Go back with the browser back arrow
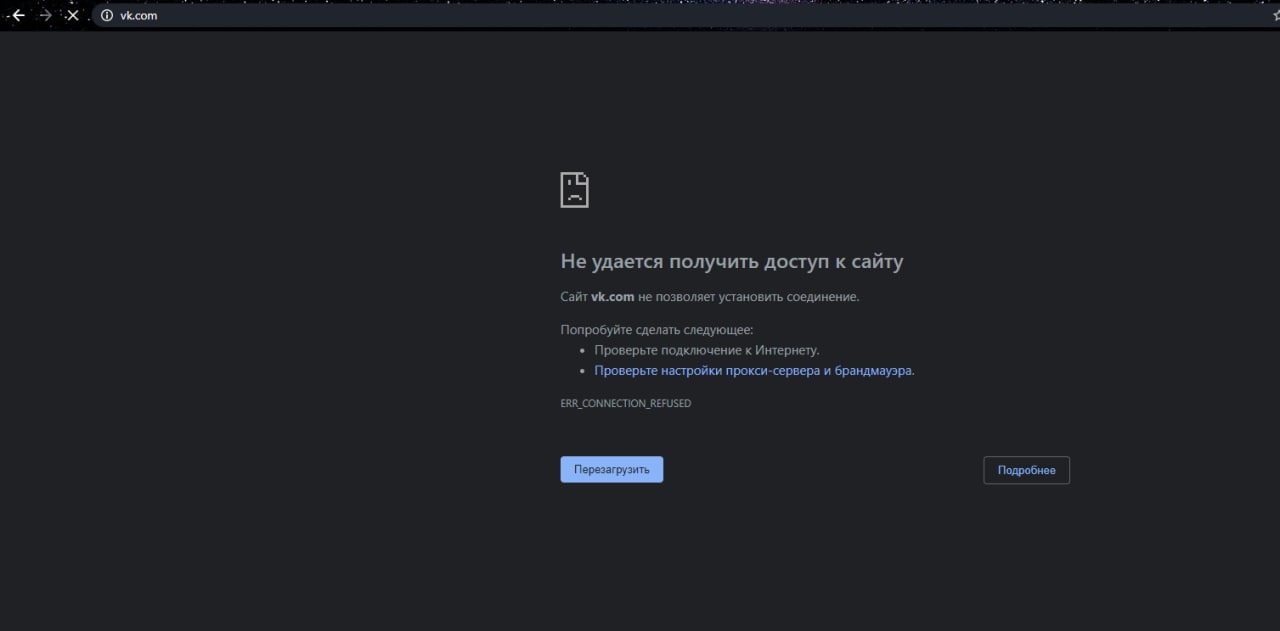Image resolution: width=1280 pixels, height=631 pixels. [x=18, y=15]
